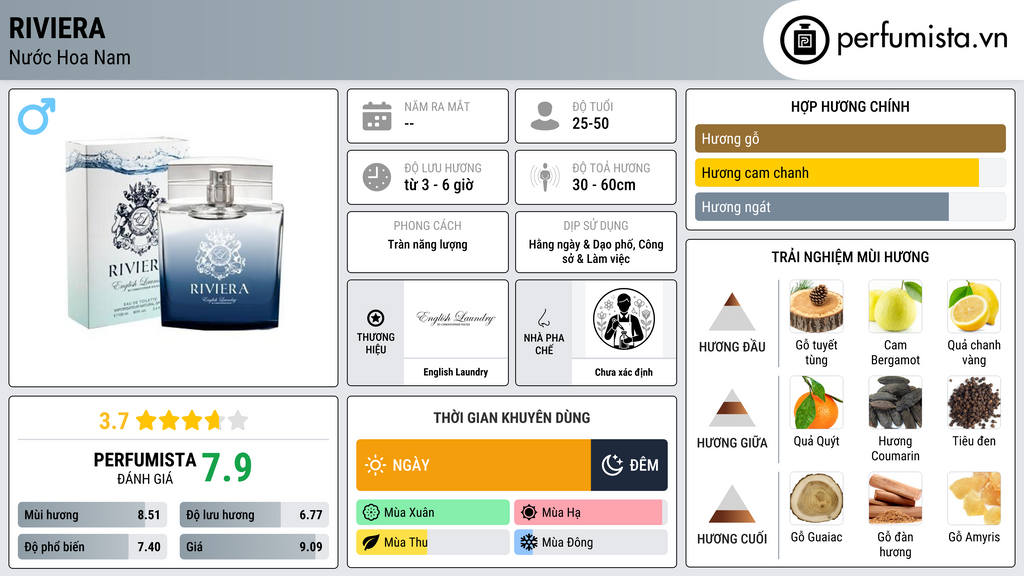Click the English Laundry brand logo
The height and width of the screenshot is (576, 1024).
(456, 319)
